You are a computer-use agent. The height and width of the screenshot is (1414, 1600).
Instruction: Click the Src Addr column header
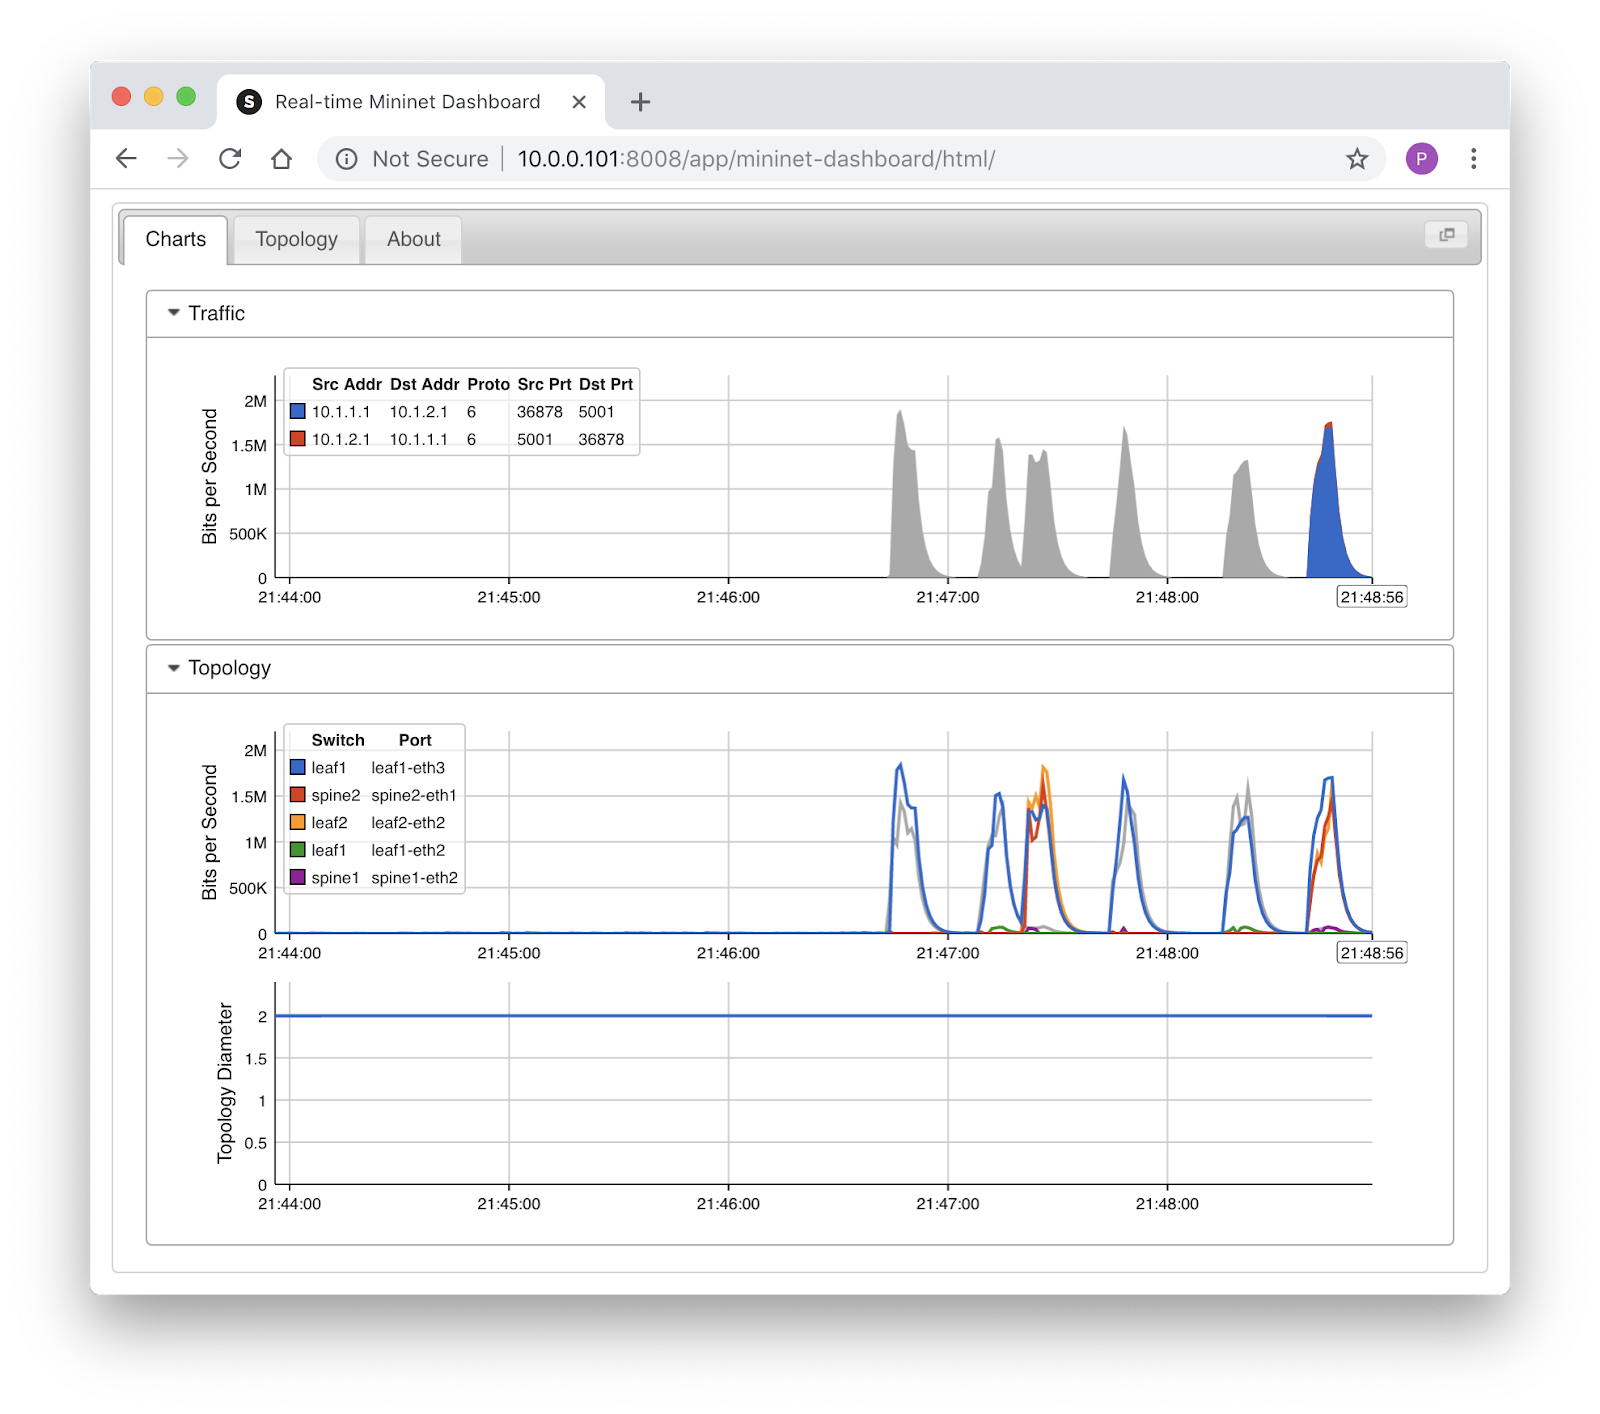click(346, 384)
